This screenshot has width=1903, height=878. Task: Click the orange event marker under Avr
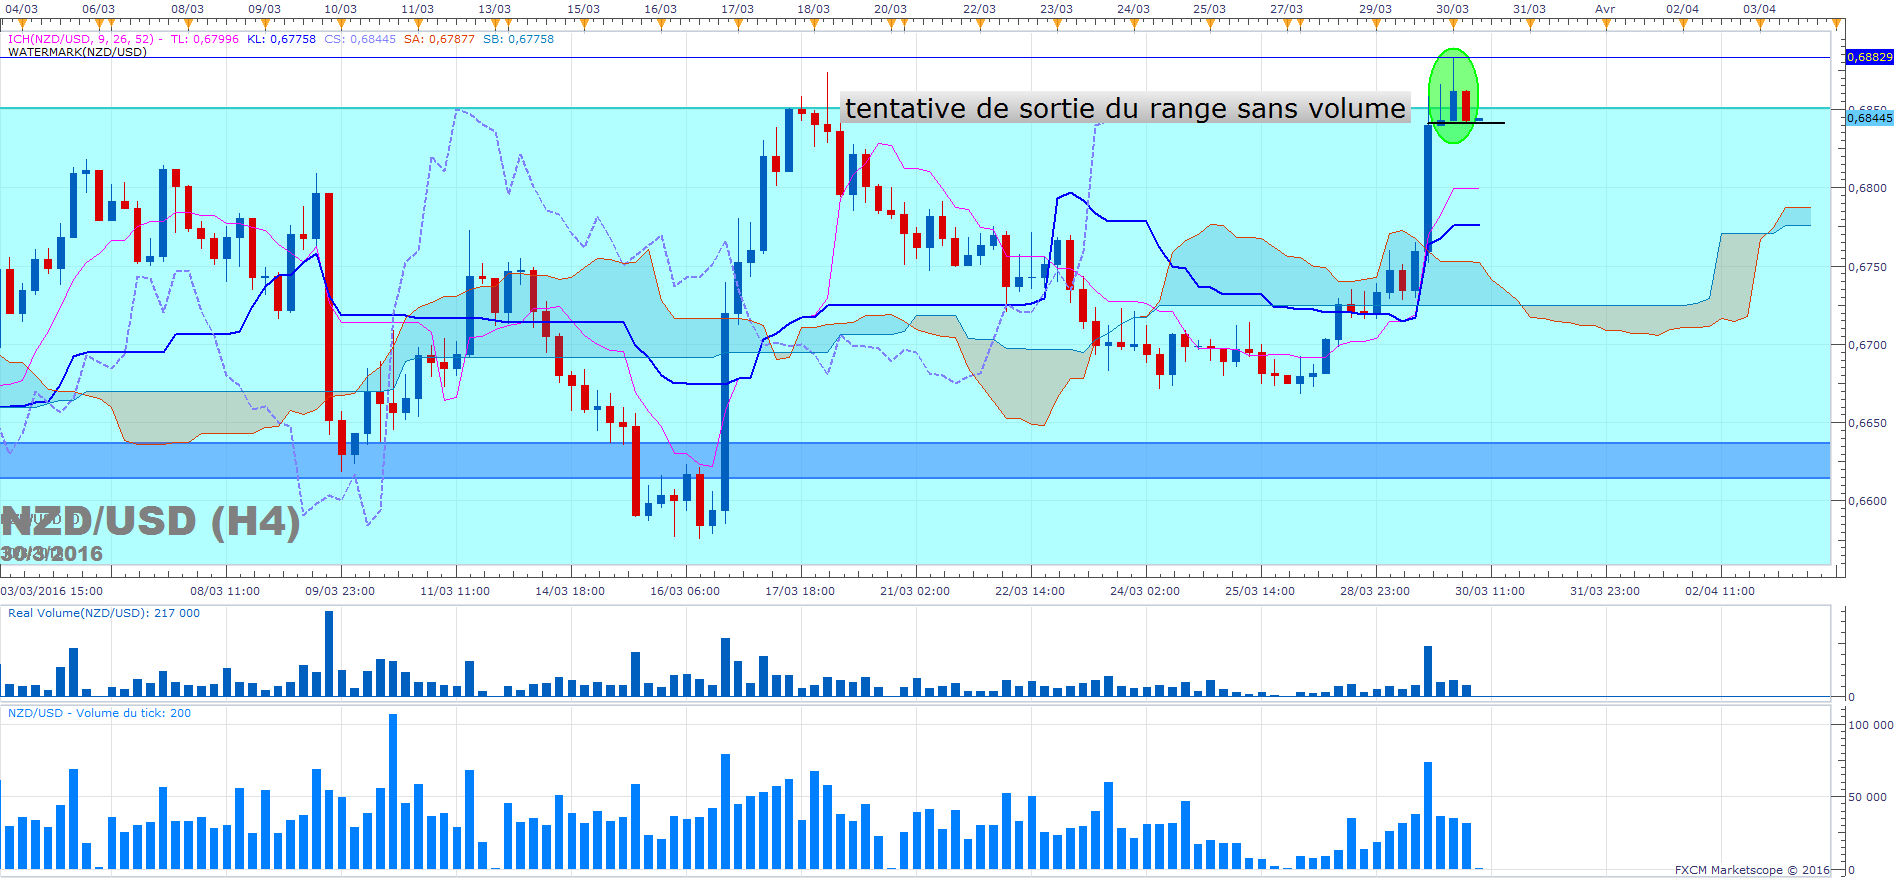point(1606,23)
